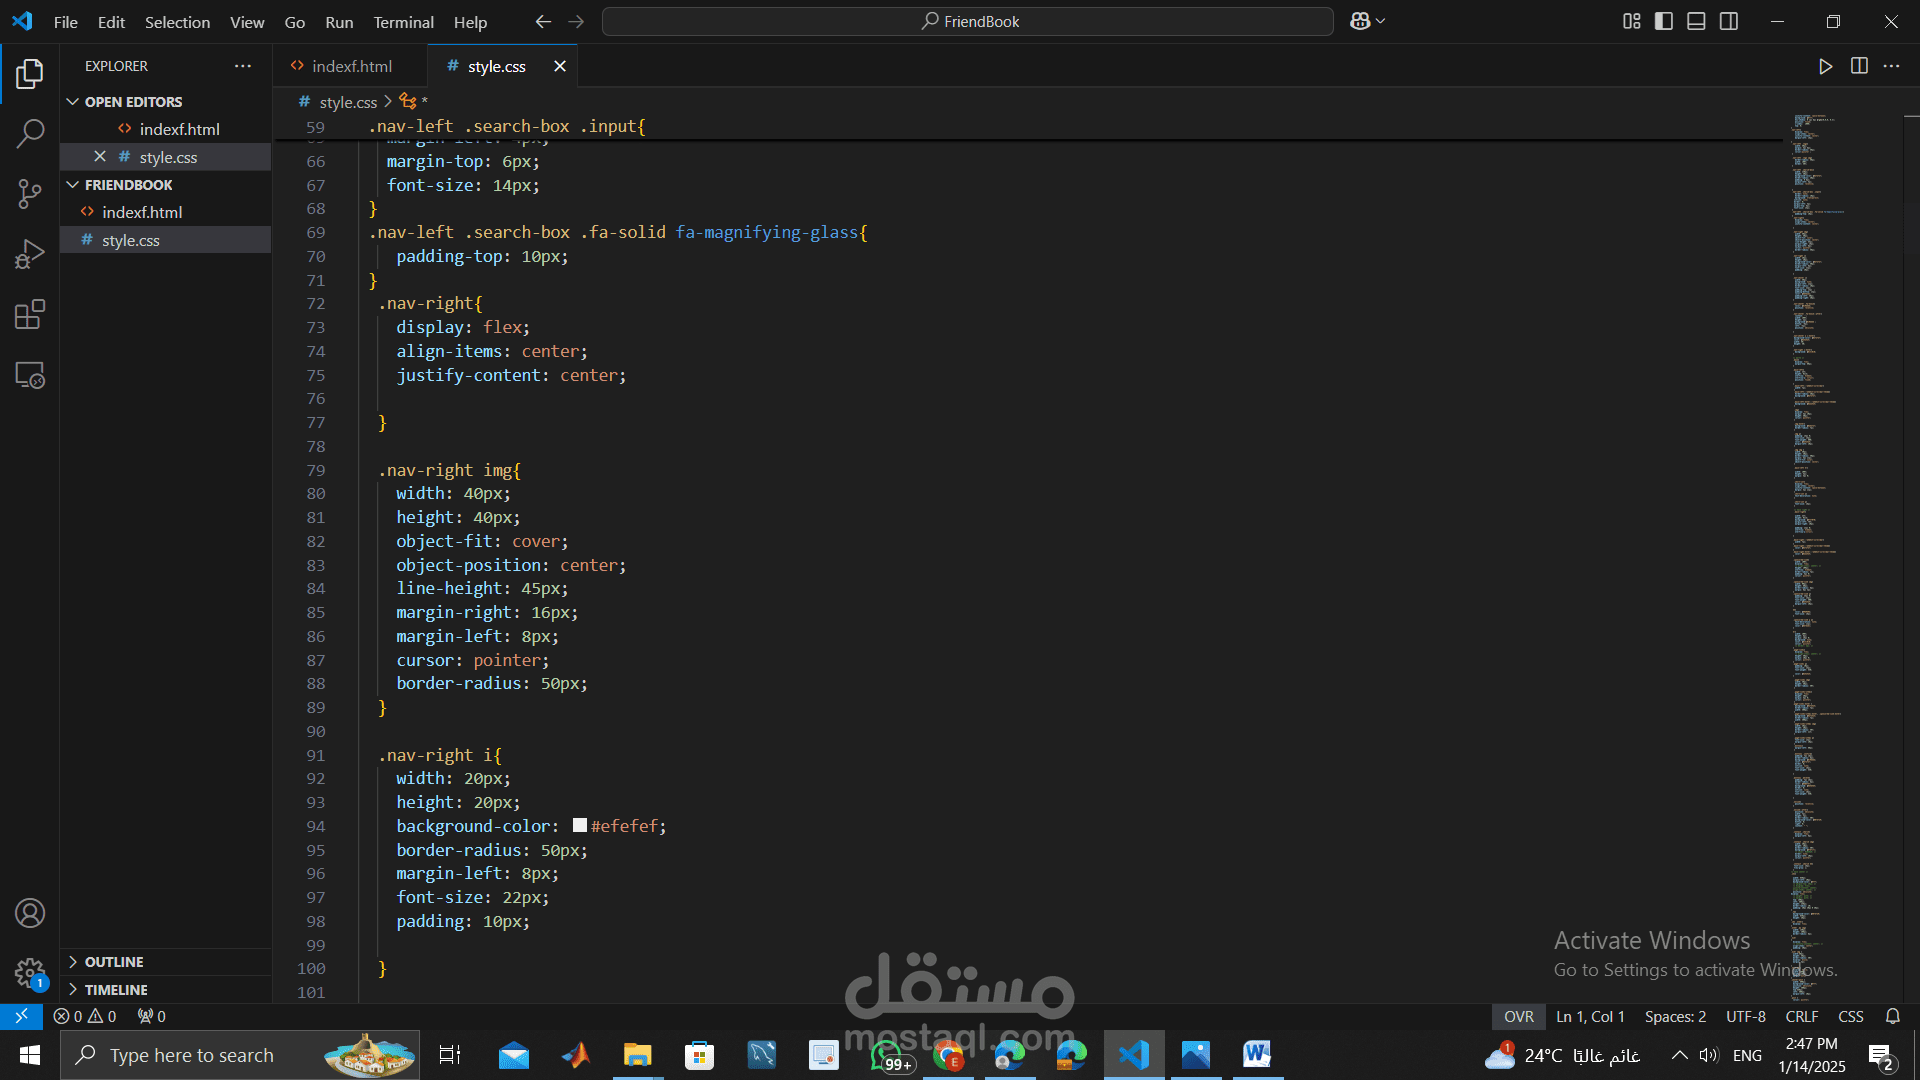
Task: Open Remote Explorer view icon
Action: pos(30,375)
